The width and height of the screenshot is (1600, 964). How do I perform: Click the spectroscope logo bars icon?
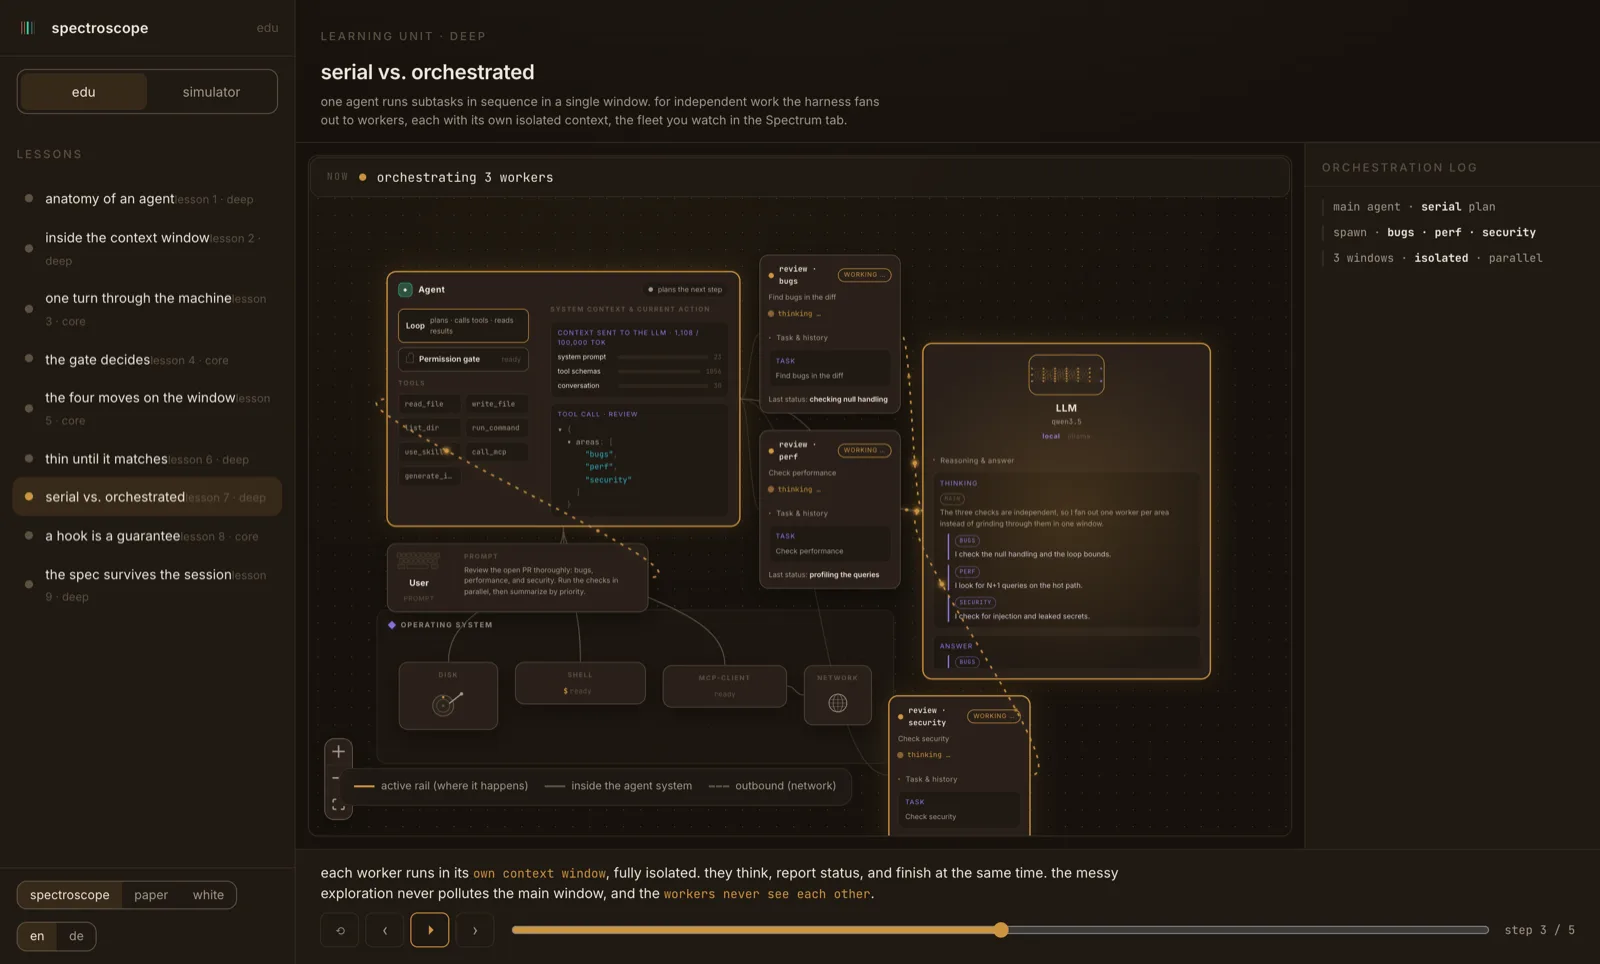tap(27, 28)
